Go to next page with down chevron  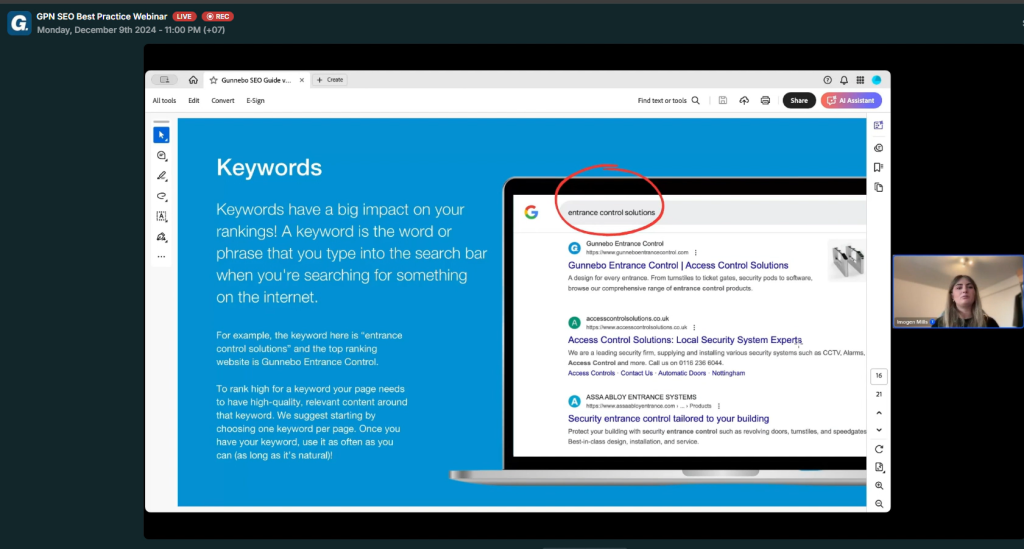(x=879, y=430)
